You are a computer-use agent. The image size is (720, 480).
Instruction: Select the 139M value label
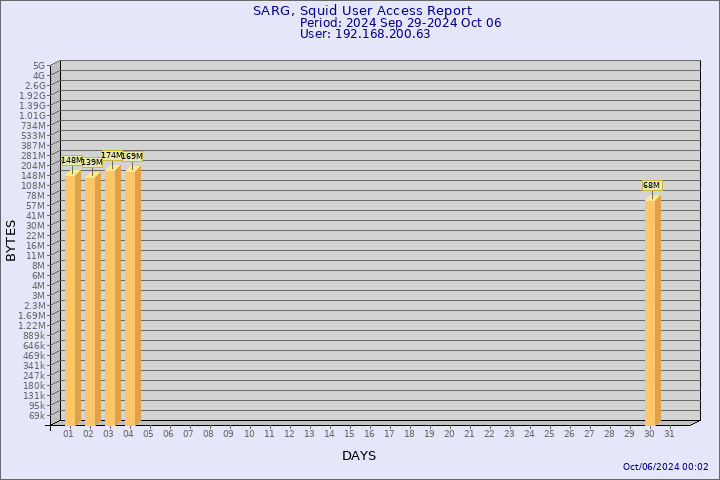(x=91, y=162)
